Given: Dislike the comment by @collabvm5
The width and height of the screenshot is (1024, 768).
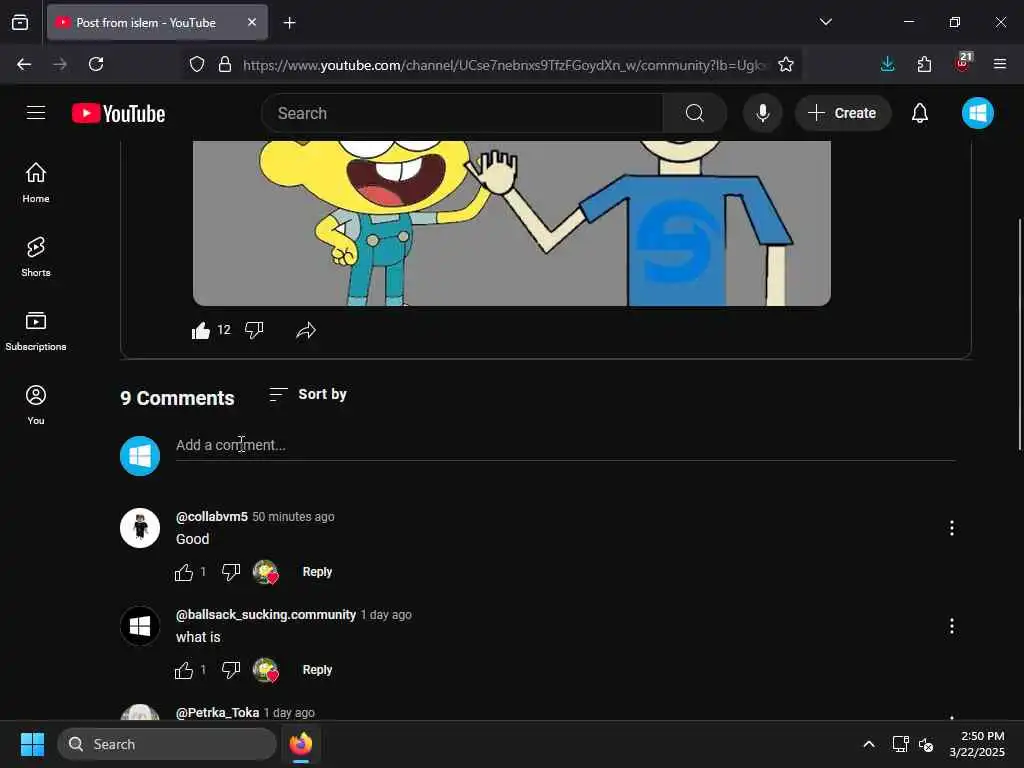Looking at the screenshot, I should pyautogui.click(x=231, y=572).
